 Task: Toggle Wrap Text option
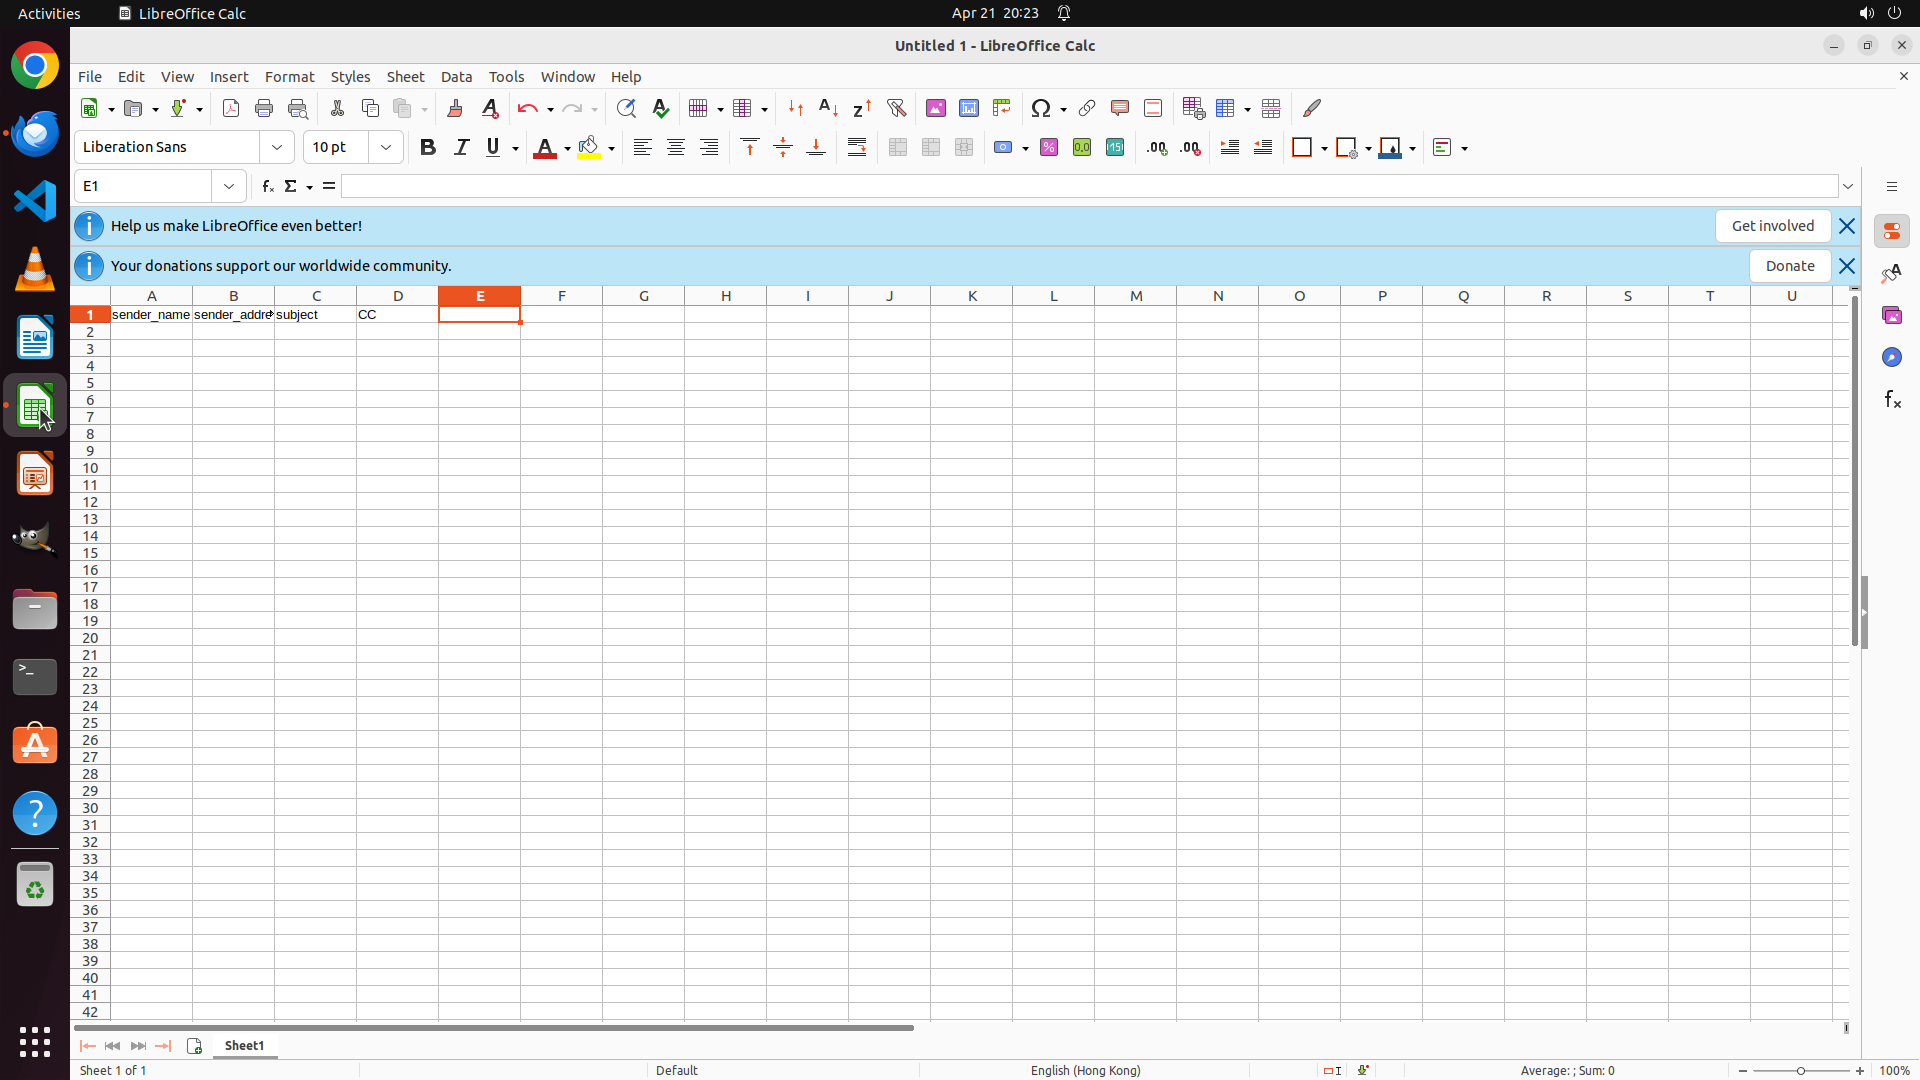[856, 147]
